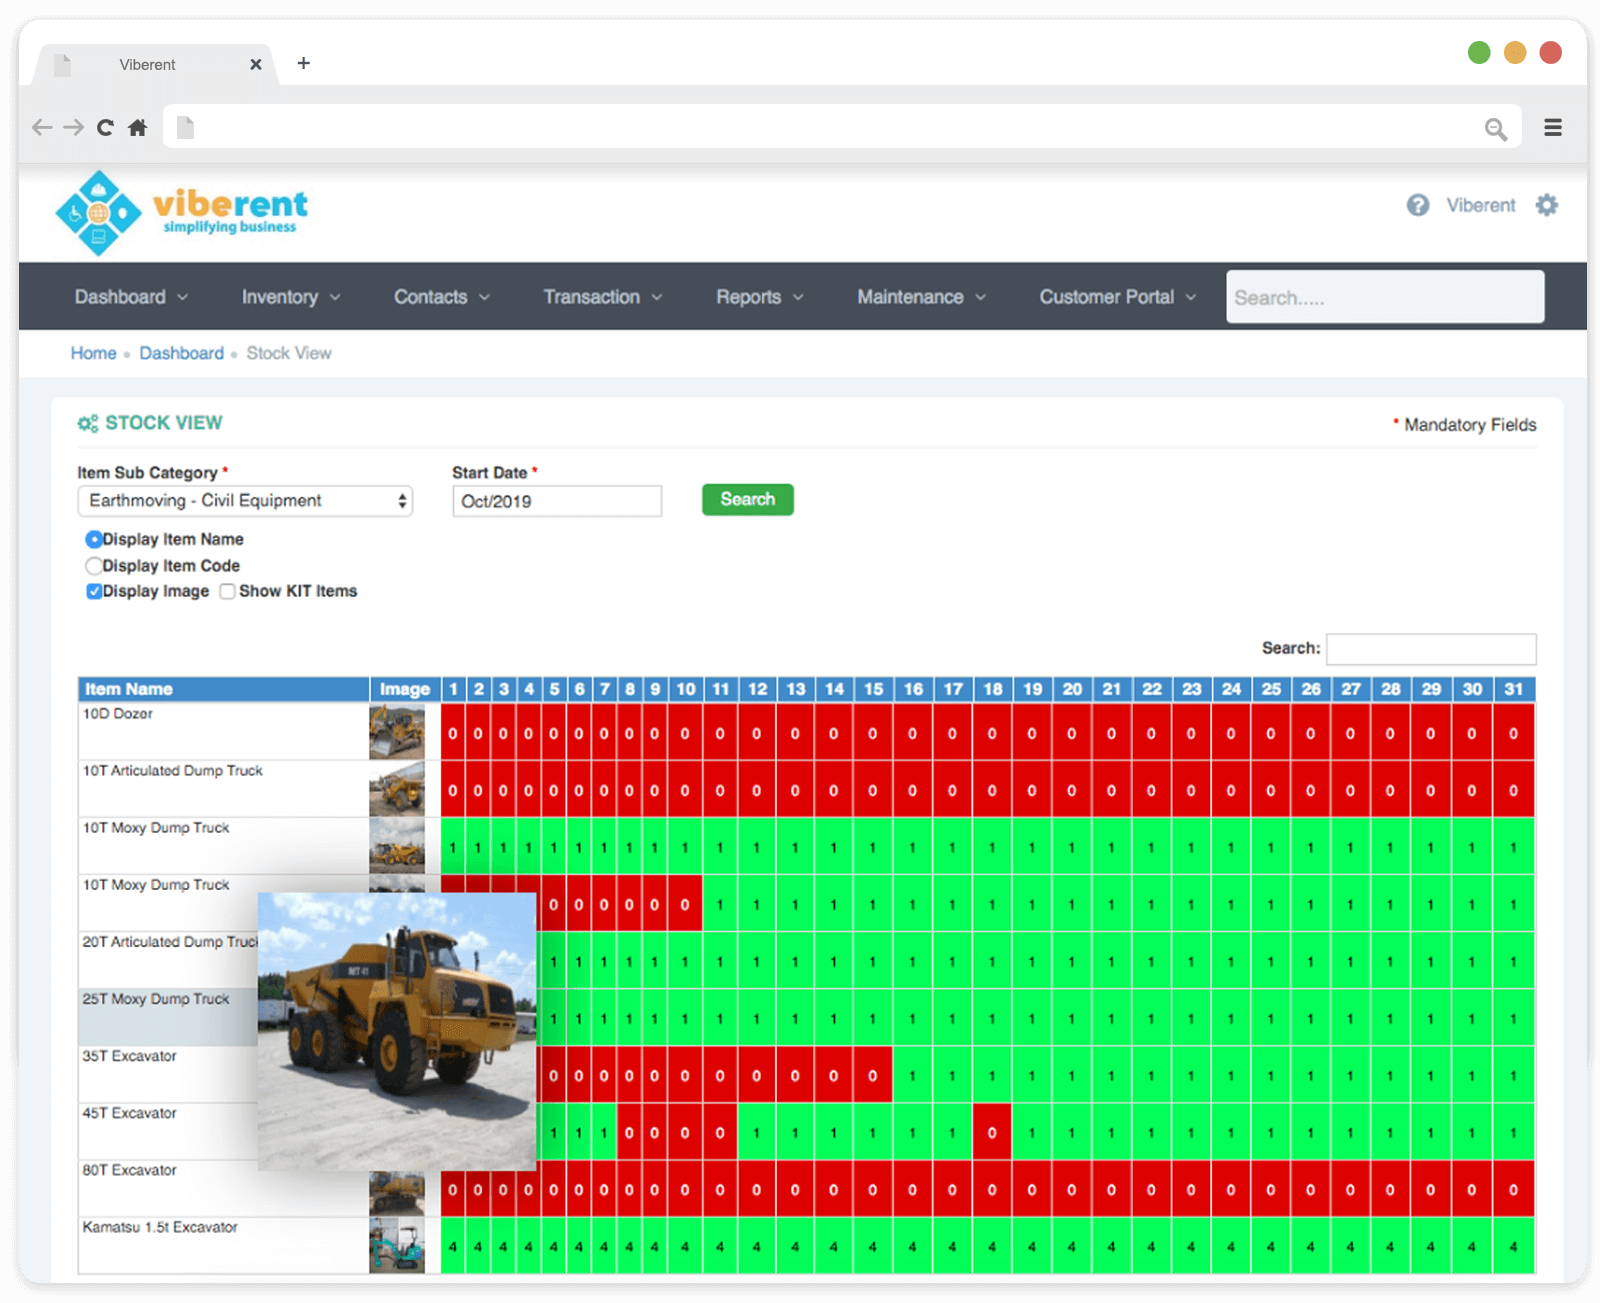Click the green Search button
The height and width of the screenshot is (1303, 1600).
(x=747, y=500)
